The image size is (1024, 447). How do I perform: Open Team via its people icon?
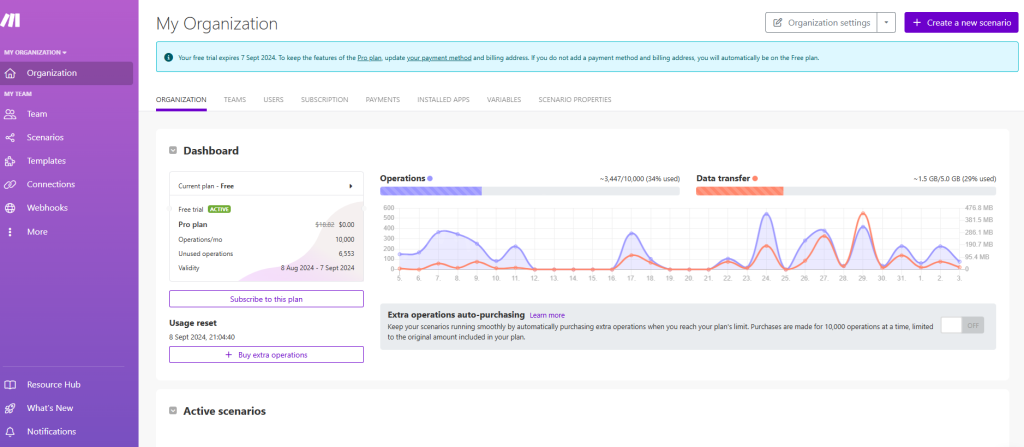coord(10,114)
